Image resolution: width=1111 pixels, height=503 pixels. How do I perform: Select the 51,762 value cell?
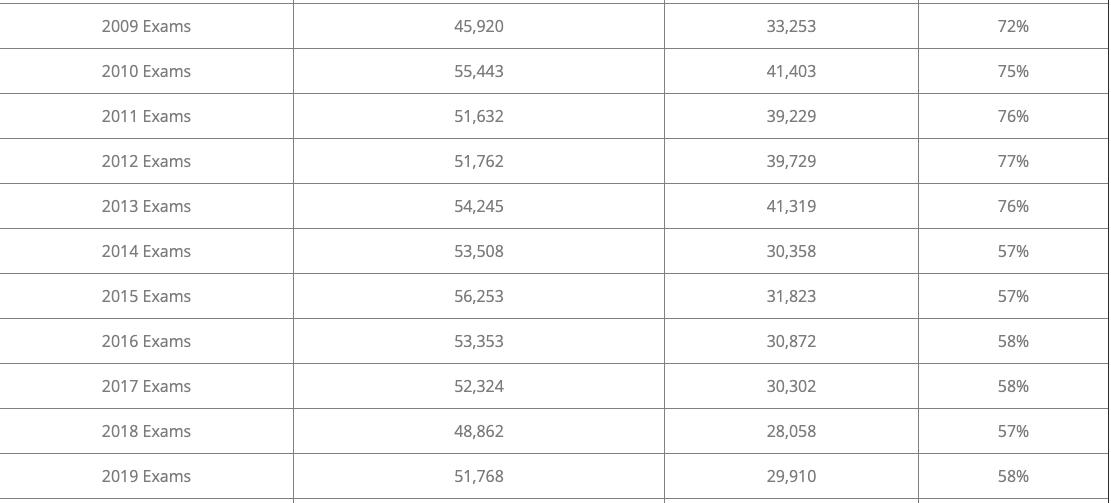click(x=479, y=161)
